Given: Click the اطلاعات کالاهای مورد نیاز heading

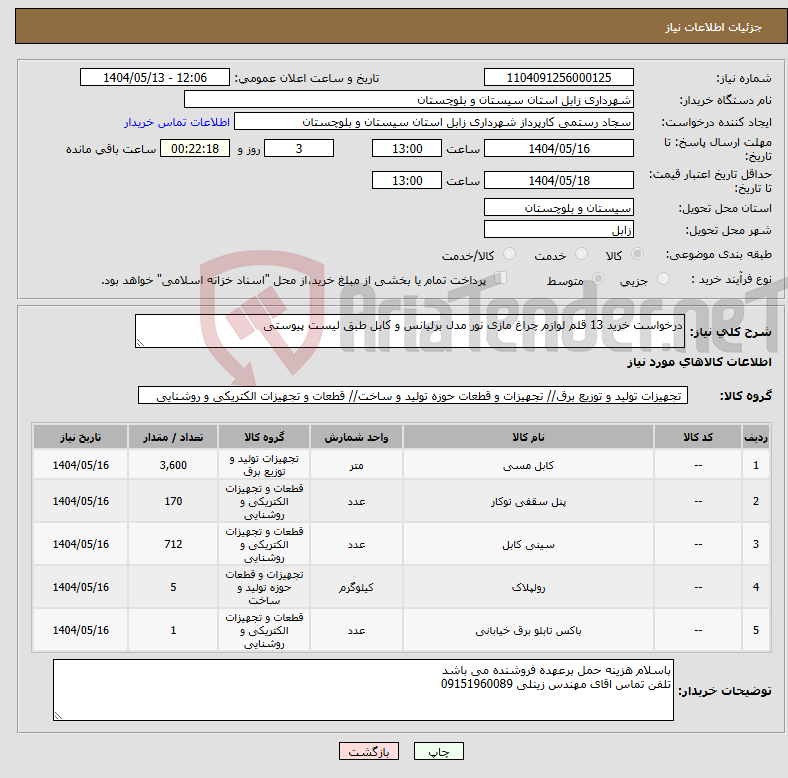Looking at the screenshot, I should click(x=699, y=362).
